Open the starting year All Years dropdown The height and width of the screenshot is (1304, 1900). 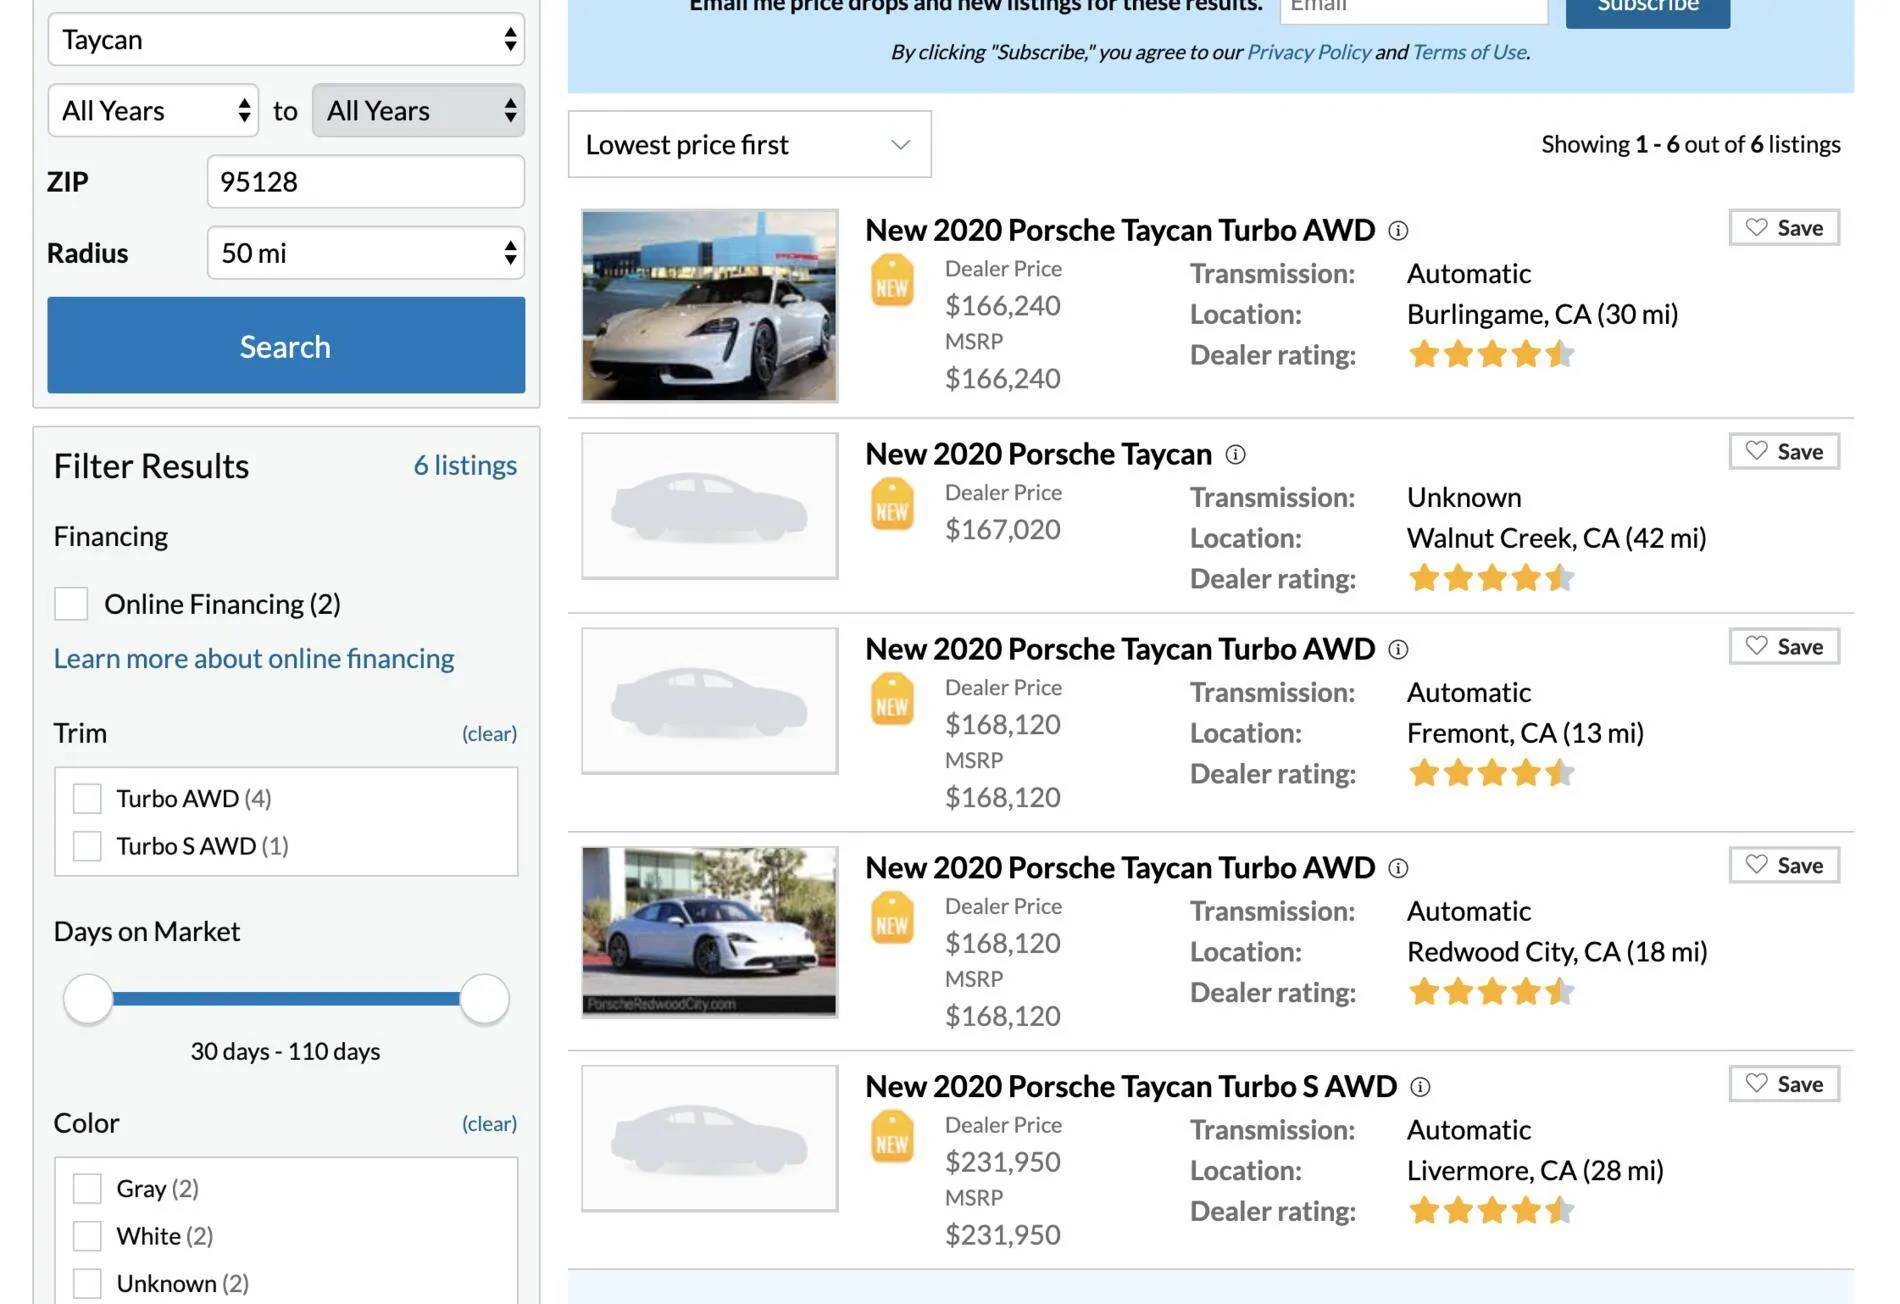(x=153, y=111)
